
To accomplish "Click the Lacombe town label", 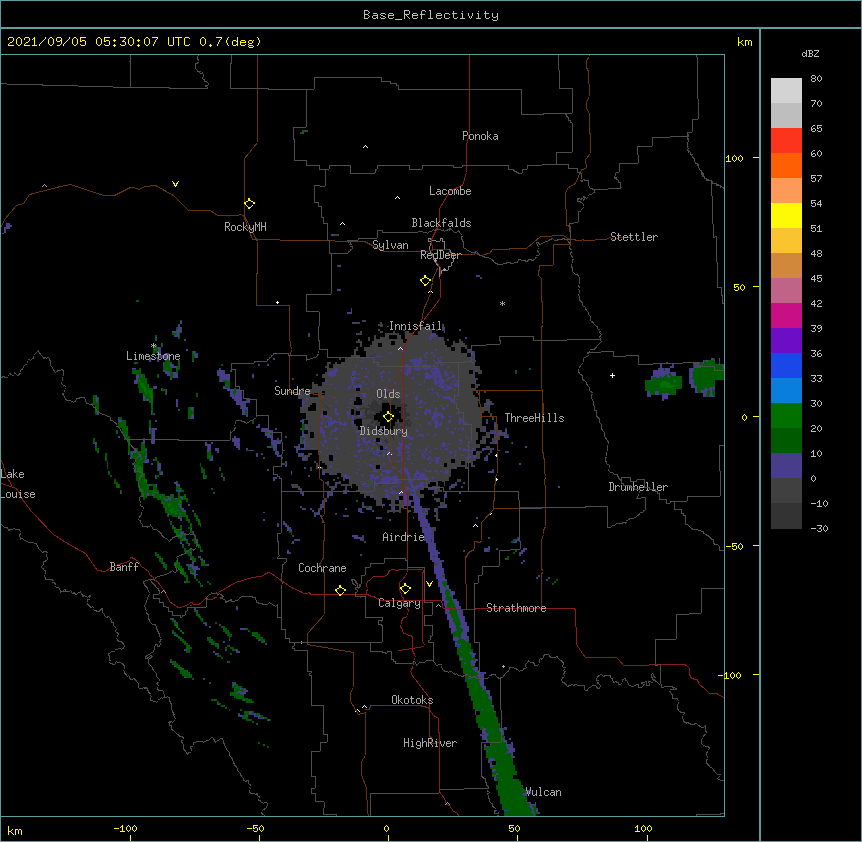I will point(450,191).
